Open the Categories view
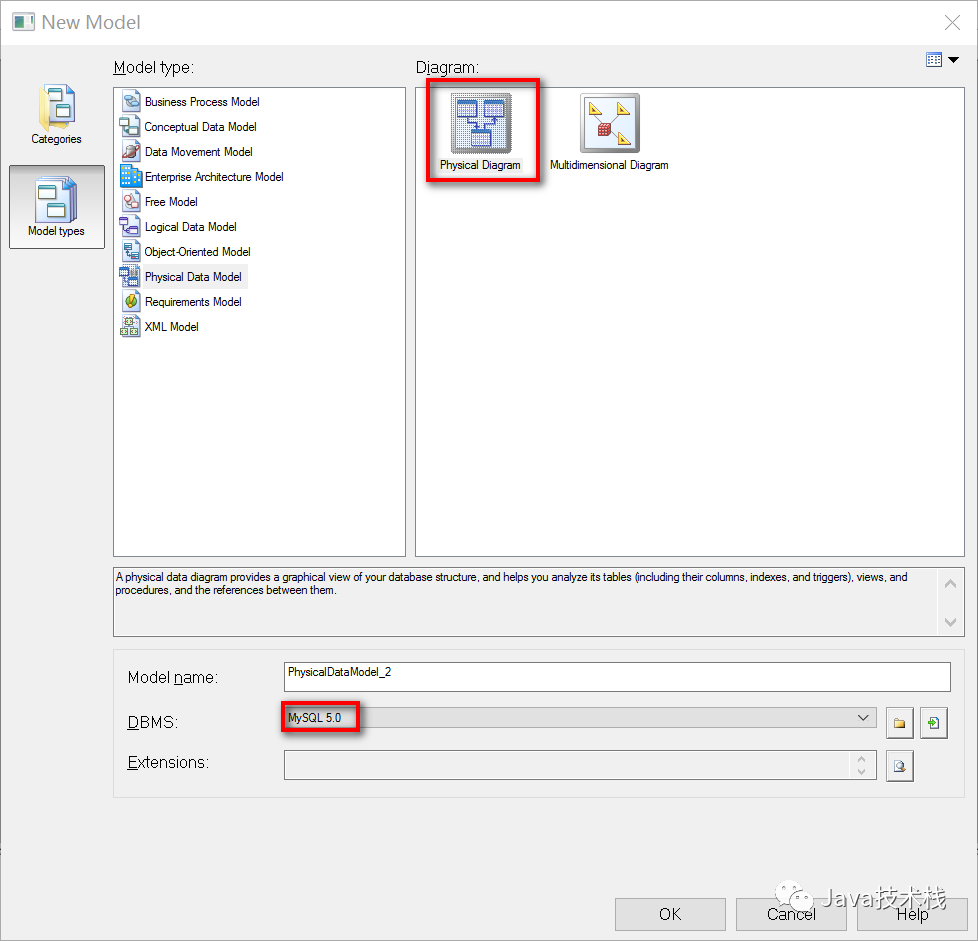 click(x=56, y=114)
